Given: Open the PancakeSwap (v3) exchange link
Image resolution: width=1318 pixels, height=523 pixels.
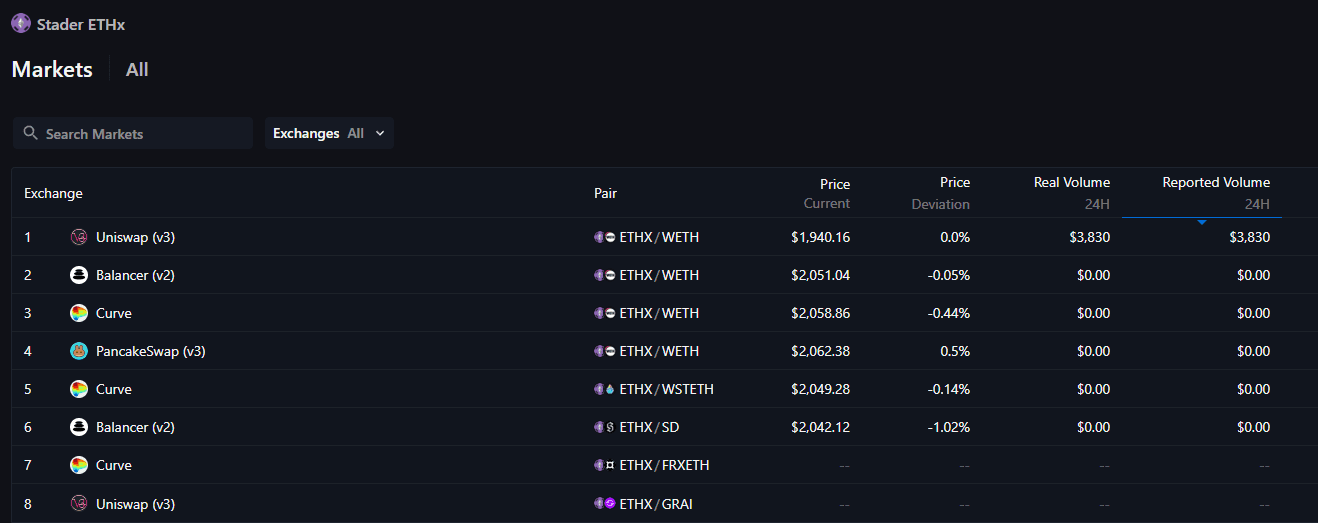Looking at the screenshot, I should click(x=150, y=351).
